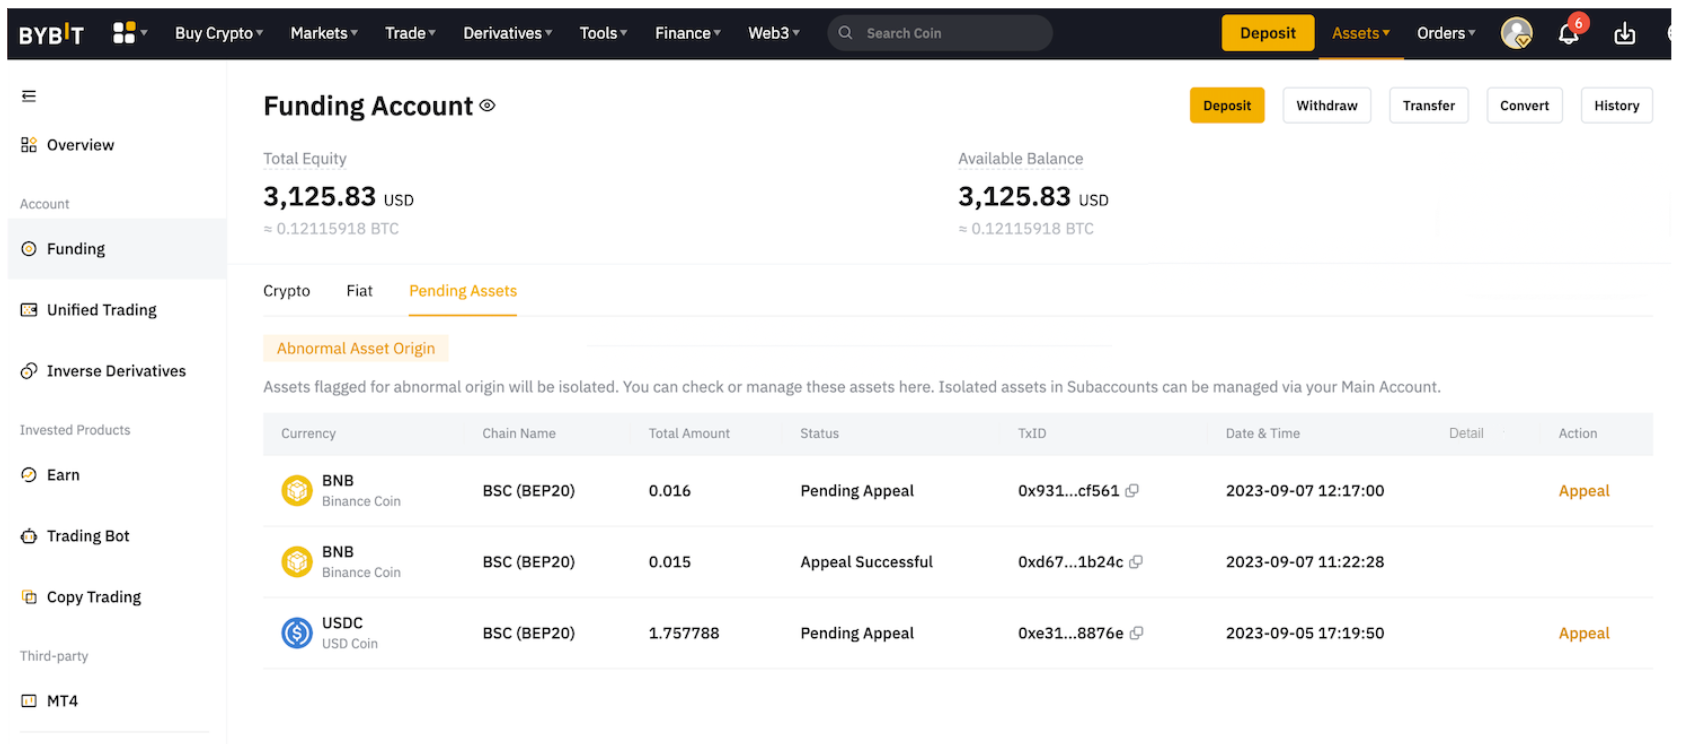
Task: Appeal the USDC pending asset
Action: [x=1583, y=633]
